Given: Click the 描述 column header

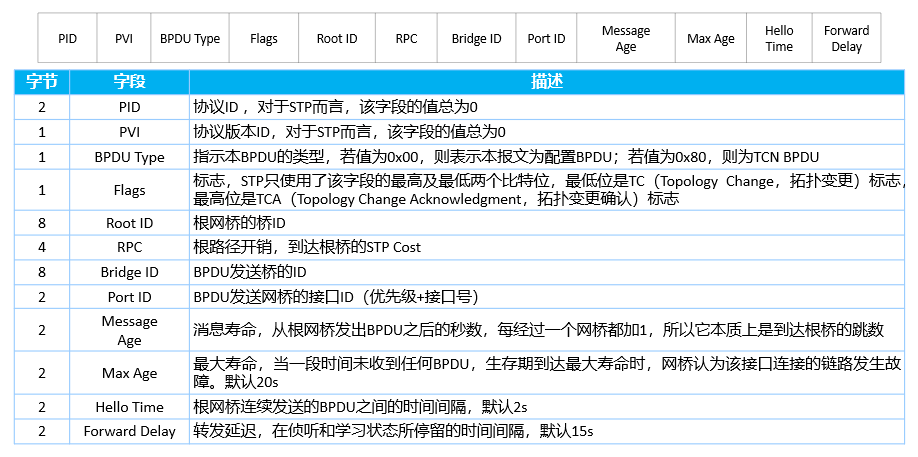Looking at the screenshot, I should click(x=547, y=82).
